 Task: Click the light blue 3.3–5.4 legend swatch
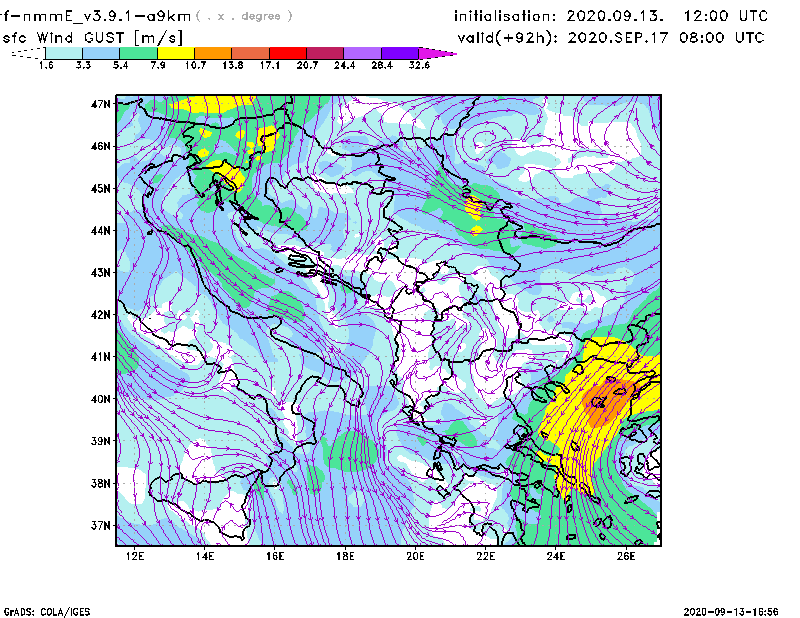[x=101, y=53]
